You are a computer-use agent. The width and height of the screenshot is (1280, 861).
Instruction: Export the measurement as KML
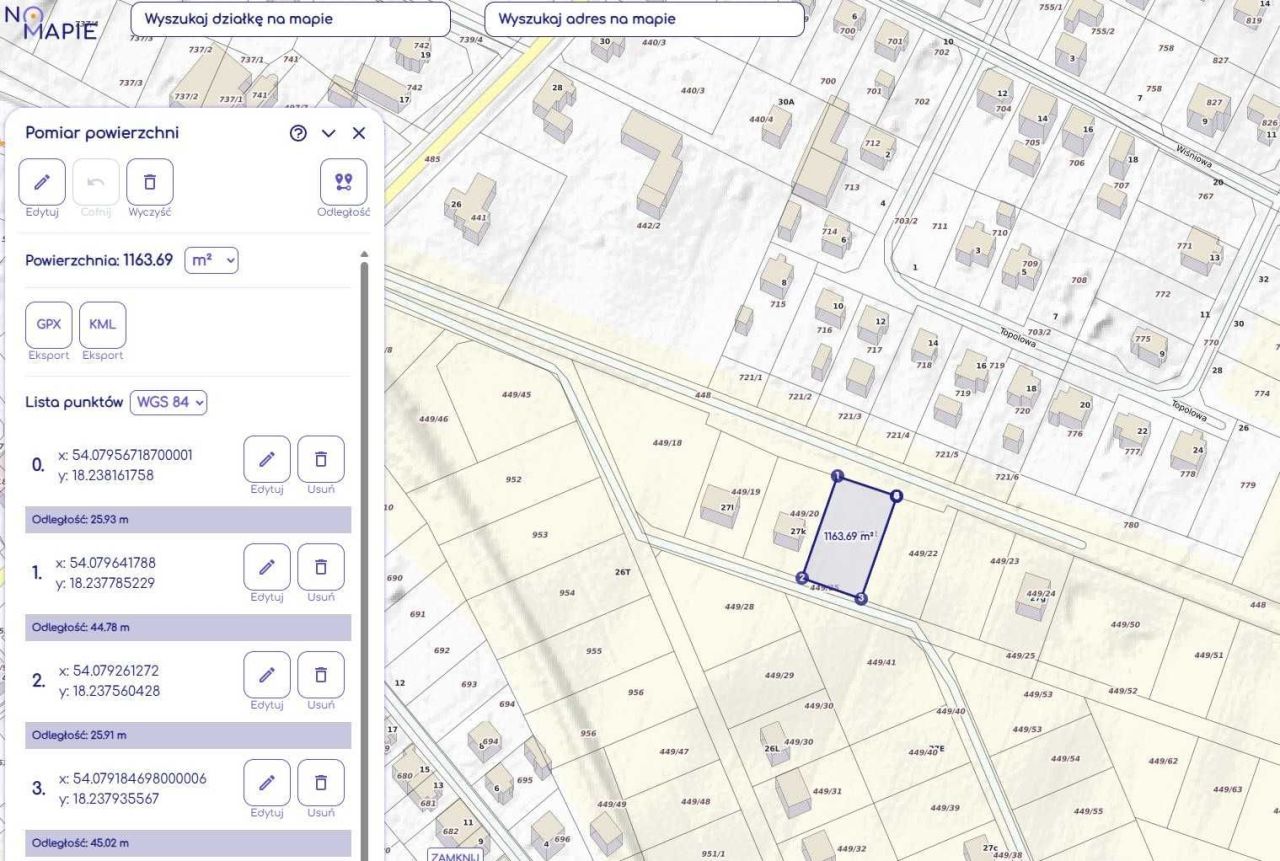[103, 325]
